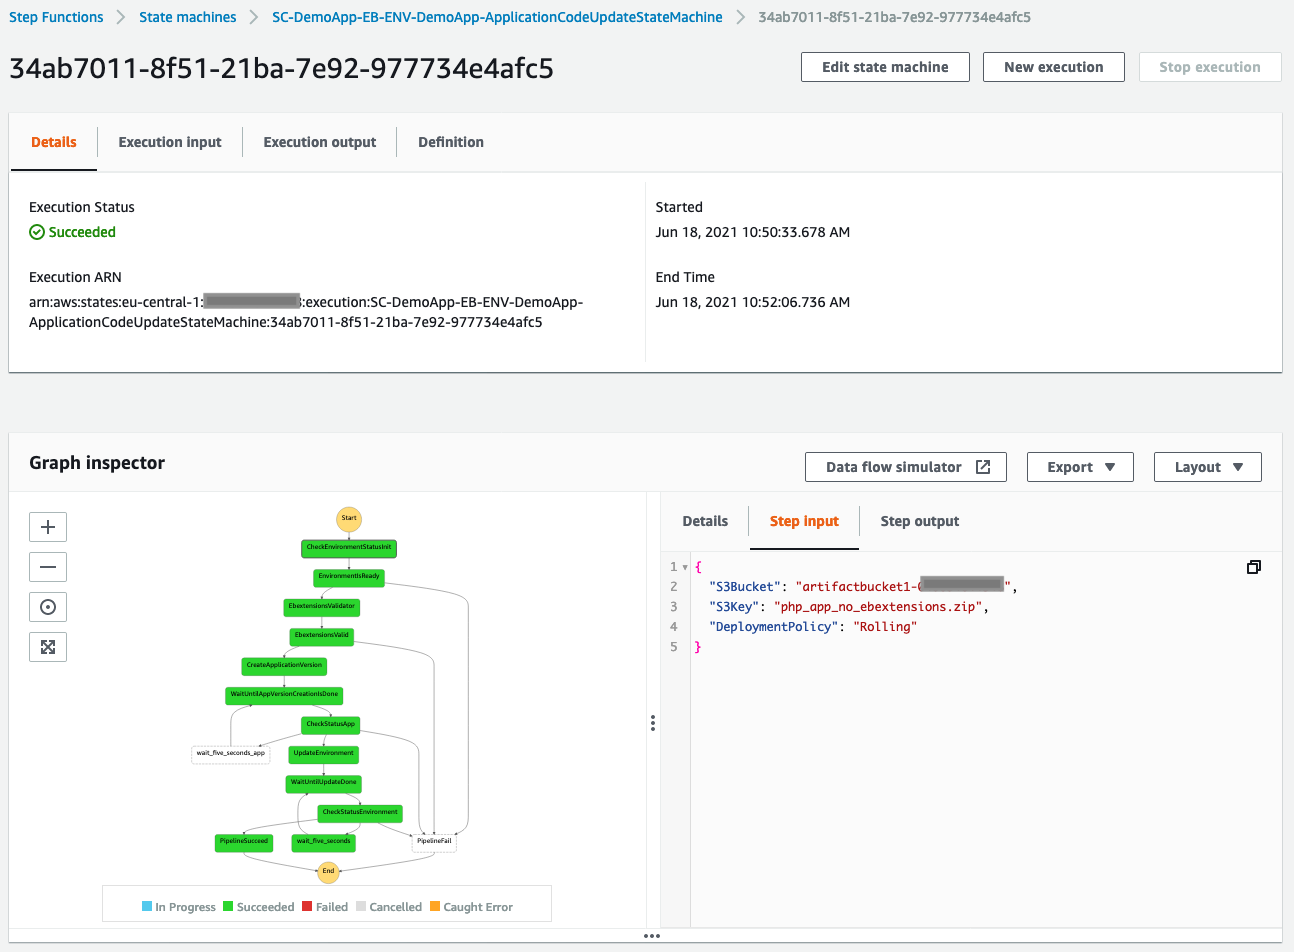Open the graph inspector Details tab
Screen dimensions: 1294x952
705,521
